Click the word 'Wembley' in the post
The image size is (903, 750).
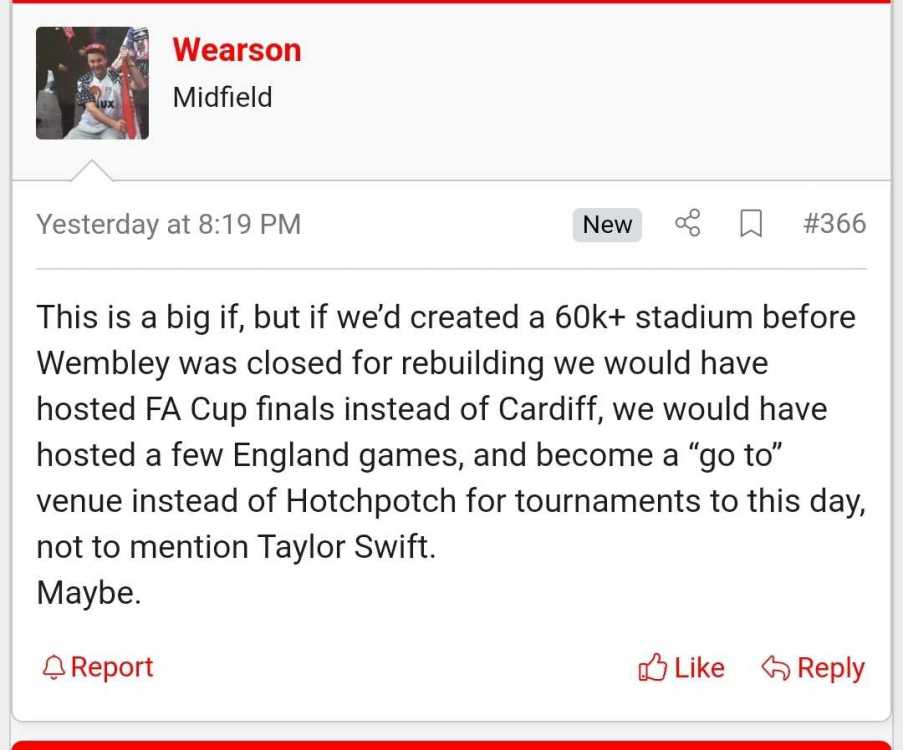104,363
